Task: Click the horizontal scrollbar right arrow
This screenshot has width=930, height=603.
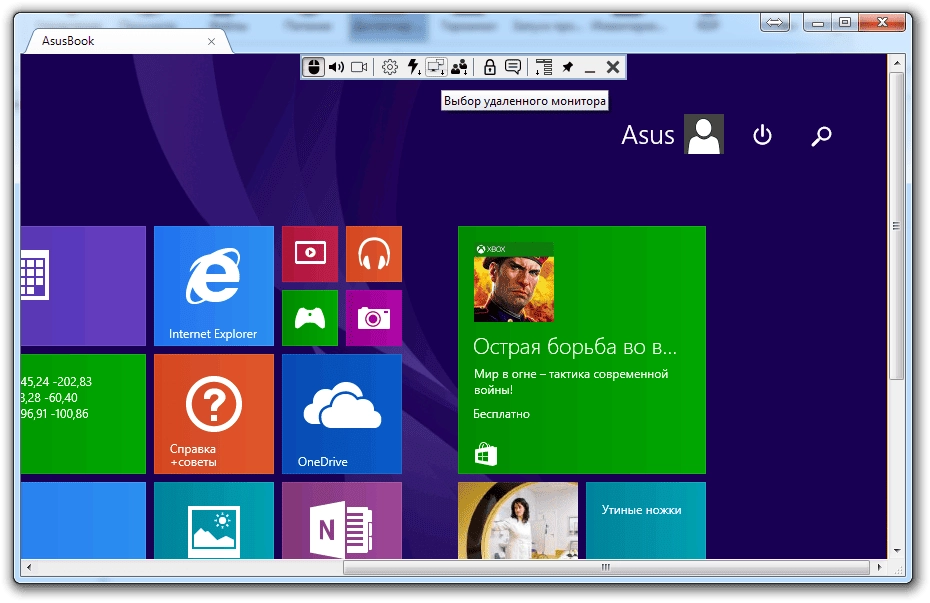Action: (880, 567)
